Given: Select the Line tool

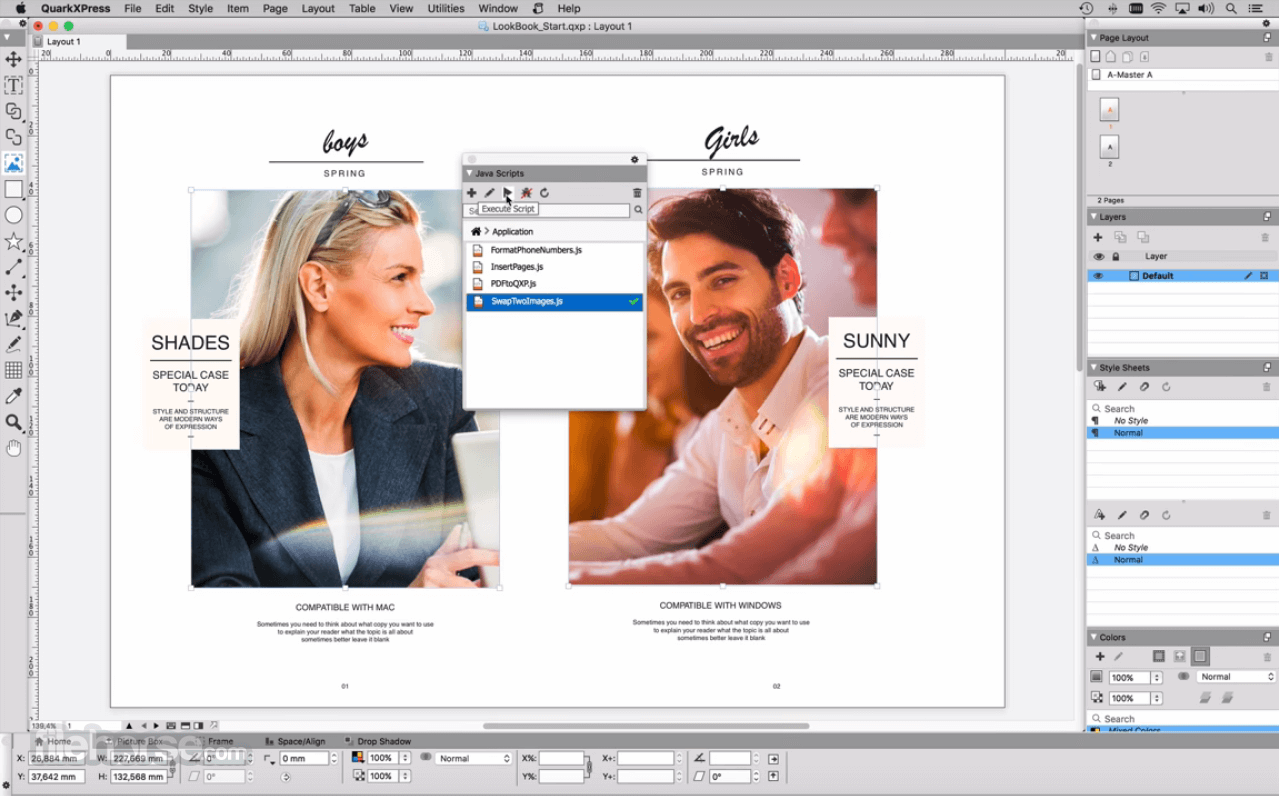Looking at the screenshot, I should click(x=13, y=267).
